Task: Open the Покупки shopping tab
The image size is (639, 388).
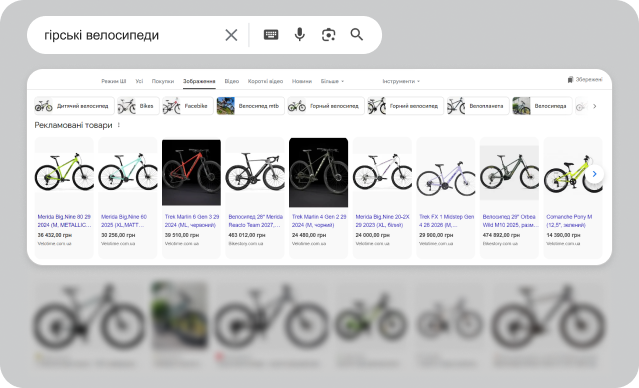Action: (x=163, y=81)
